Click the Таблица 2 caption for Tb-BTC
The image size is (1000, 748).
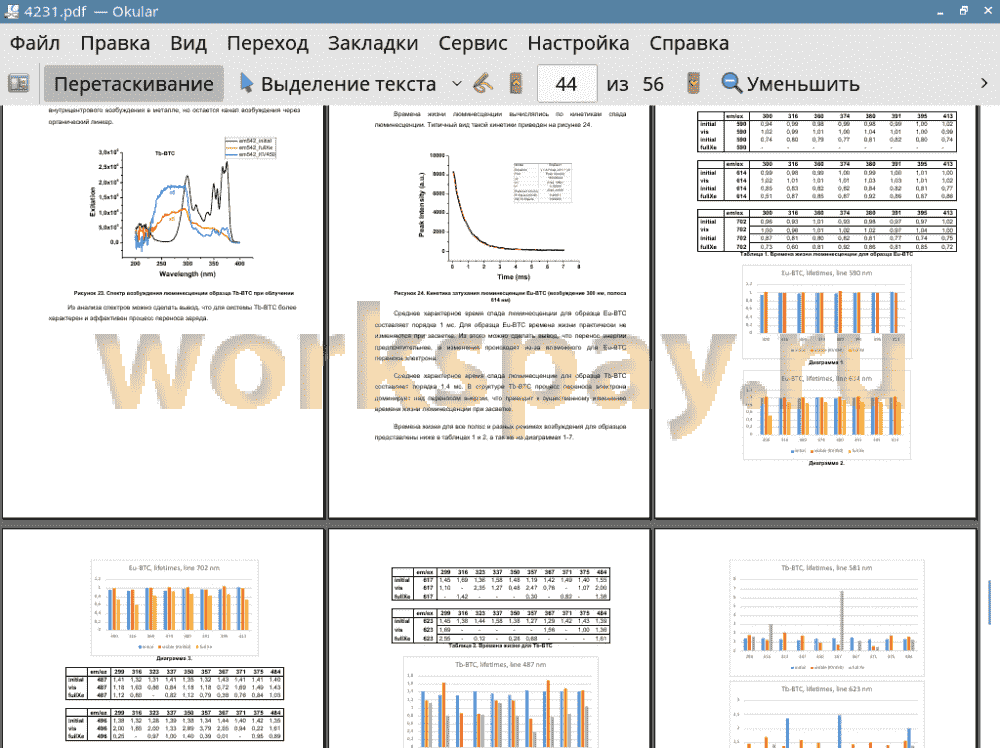pyautogui.click(x=501, y=645)
